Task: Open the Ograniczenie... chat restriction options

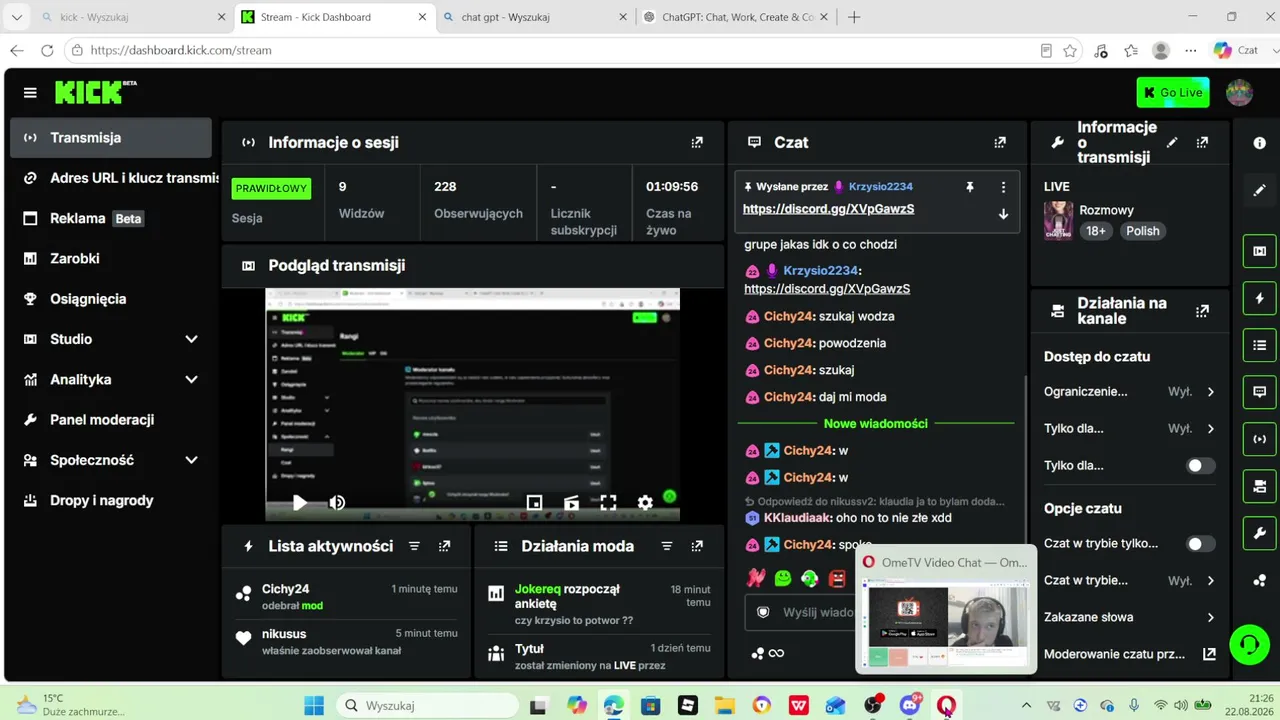Action: (x=1130, y=392)
